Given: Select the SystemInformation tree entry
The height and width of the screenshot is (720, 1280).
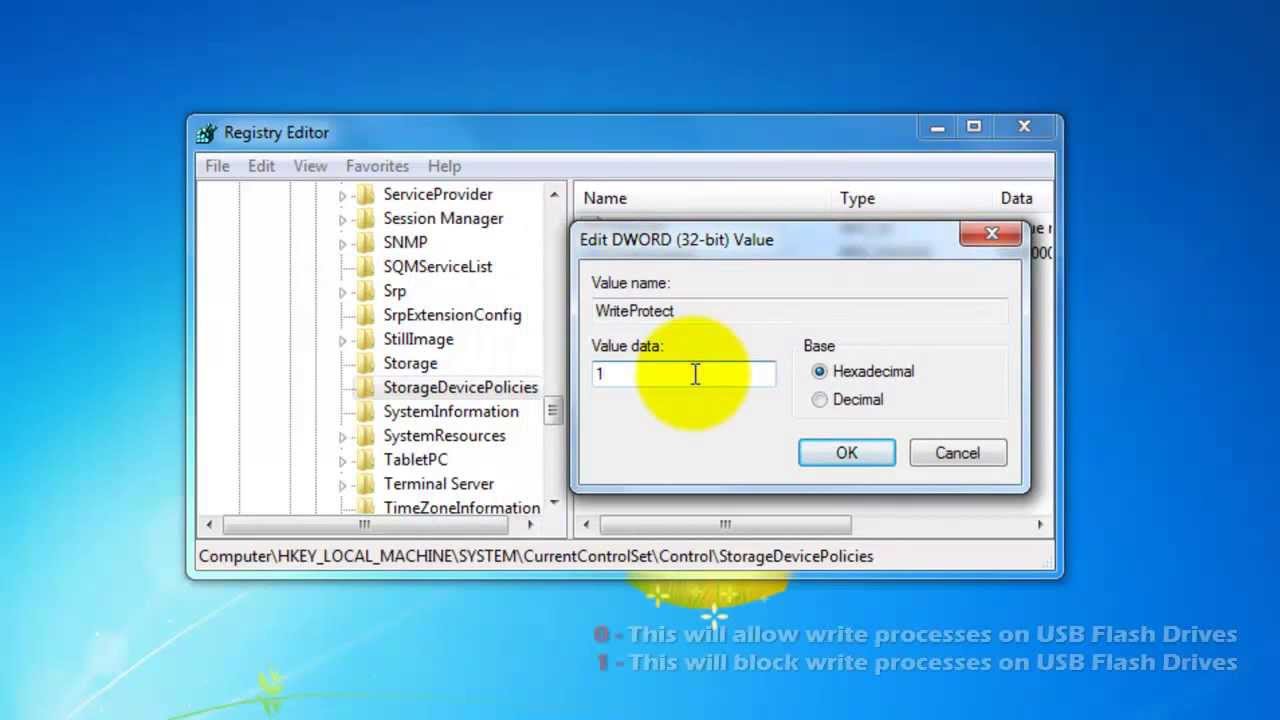Looking at the screenshot, I should click(451, 411).
